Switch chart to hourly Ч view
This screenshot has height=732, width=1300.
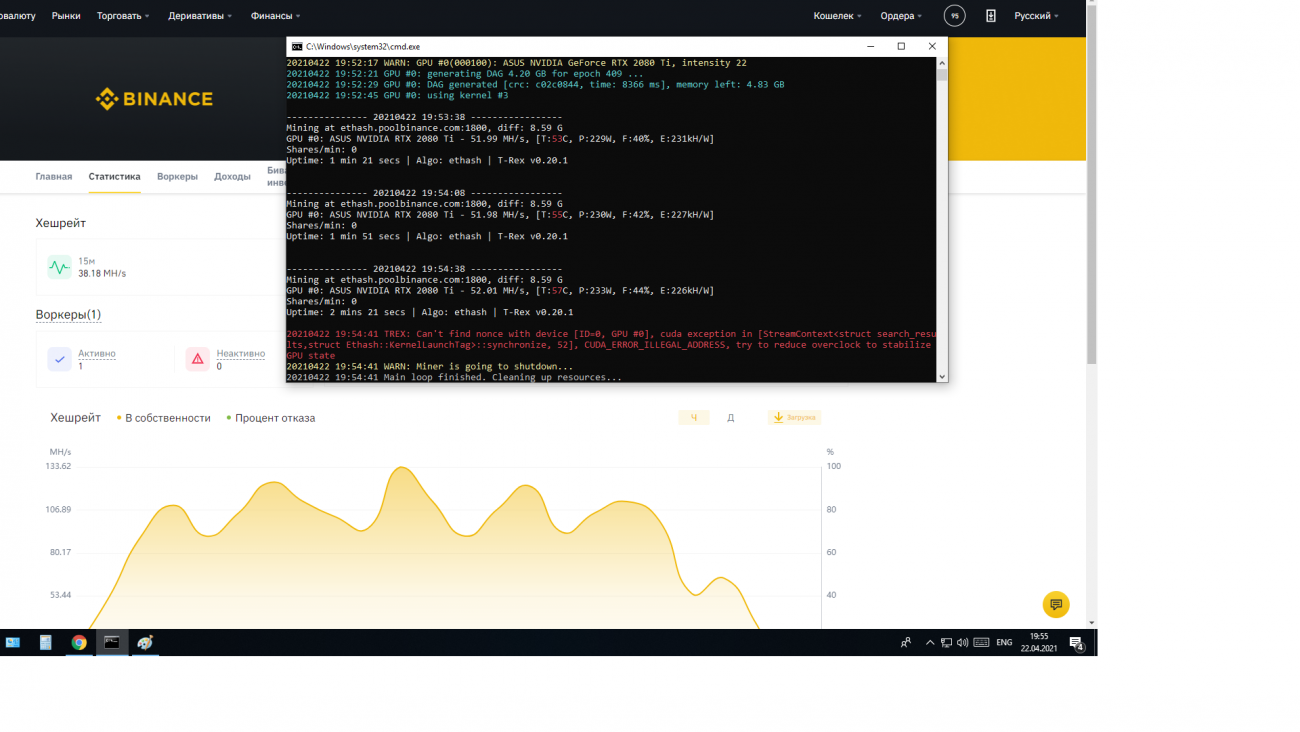pyautogui.click(x=693, y=417)
